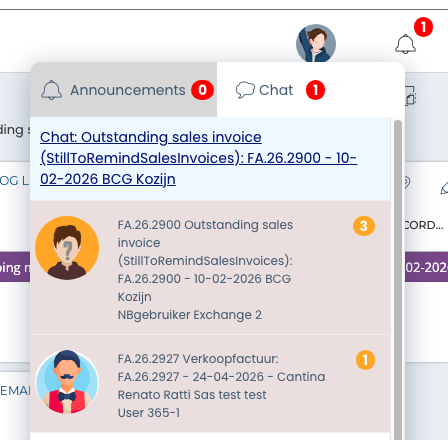Click the orange badge showing 3 unread

click(x=364, y=226)
